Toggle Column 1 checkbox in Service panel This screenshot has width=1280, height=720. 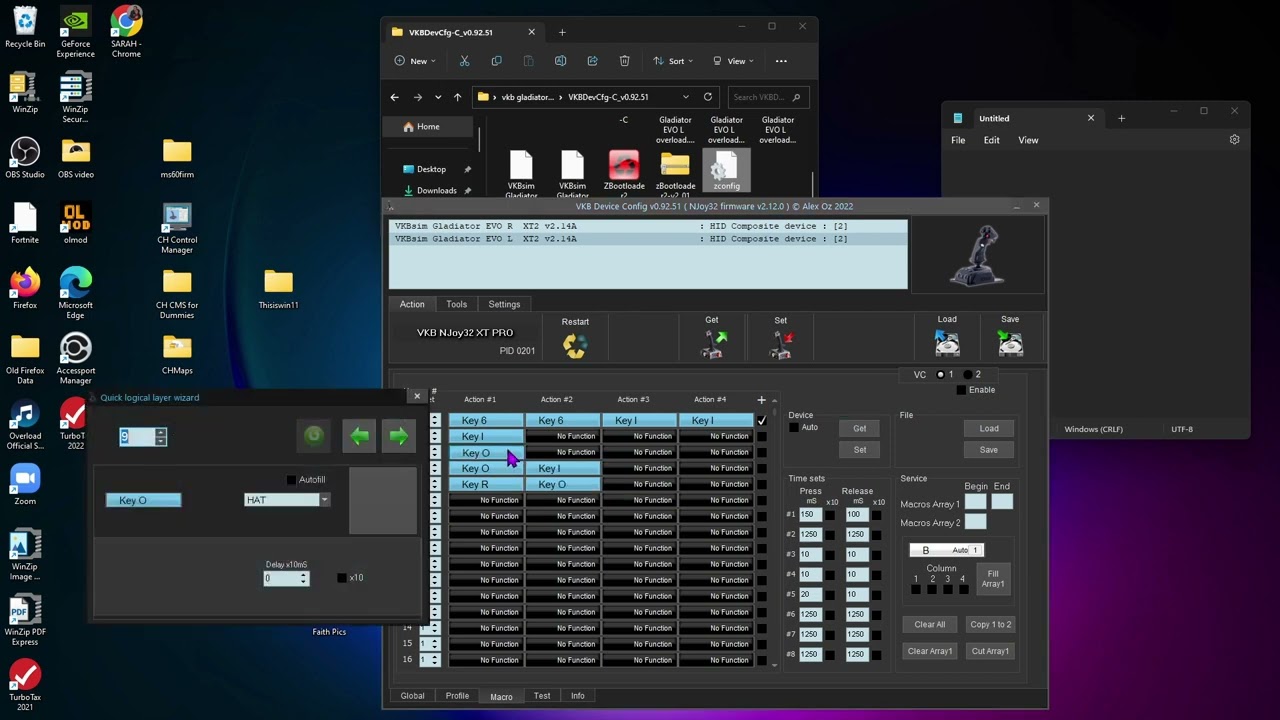click(x=915, y=590)
